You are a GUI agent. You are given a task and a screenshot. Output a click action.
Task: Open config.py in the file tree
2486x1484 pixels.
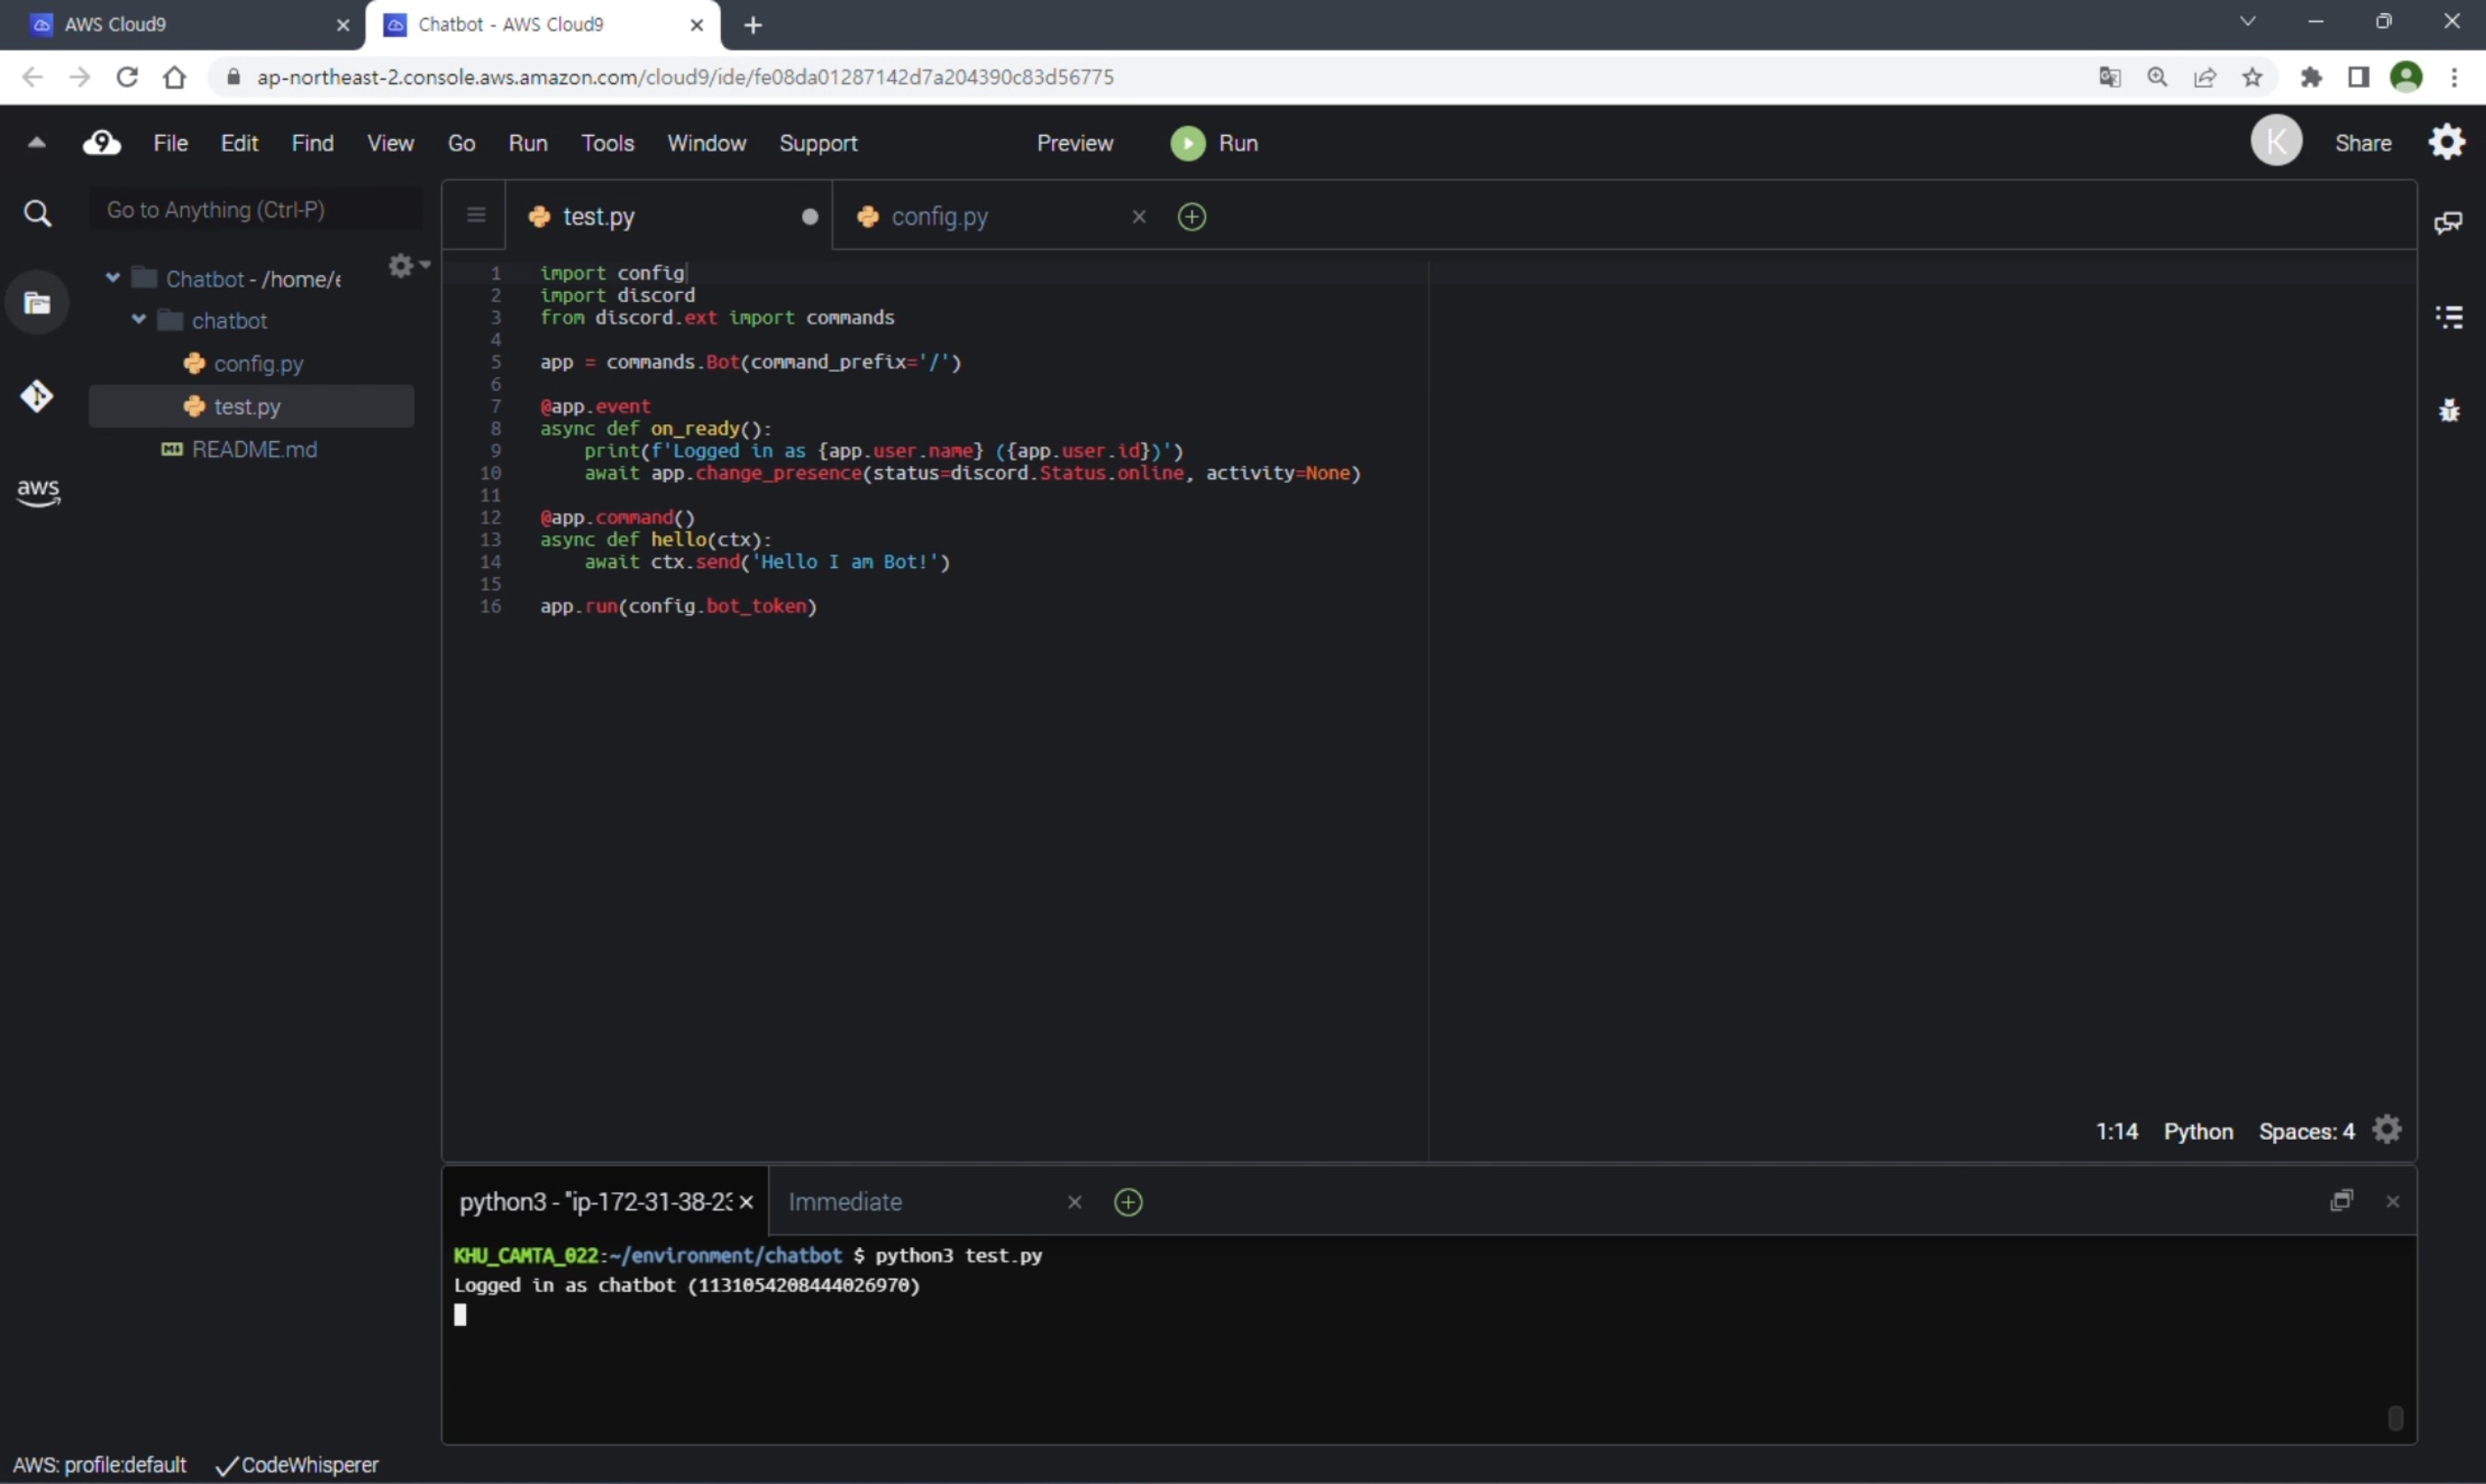point(258,363)
